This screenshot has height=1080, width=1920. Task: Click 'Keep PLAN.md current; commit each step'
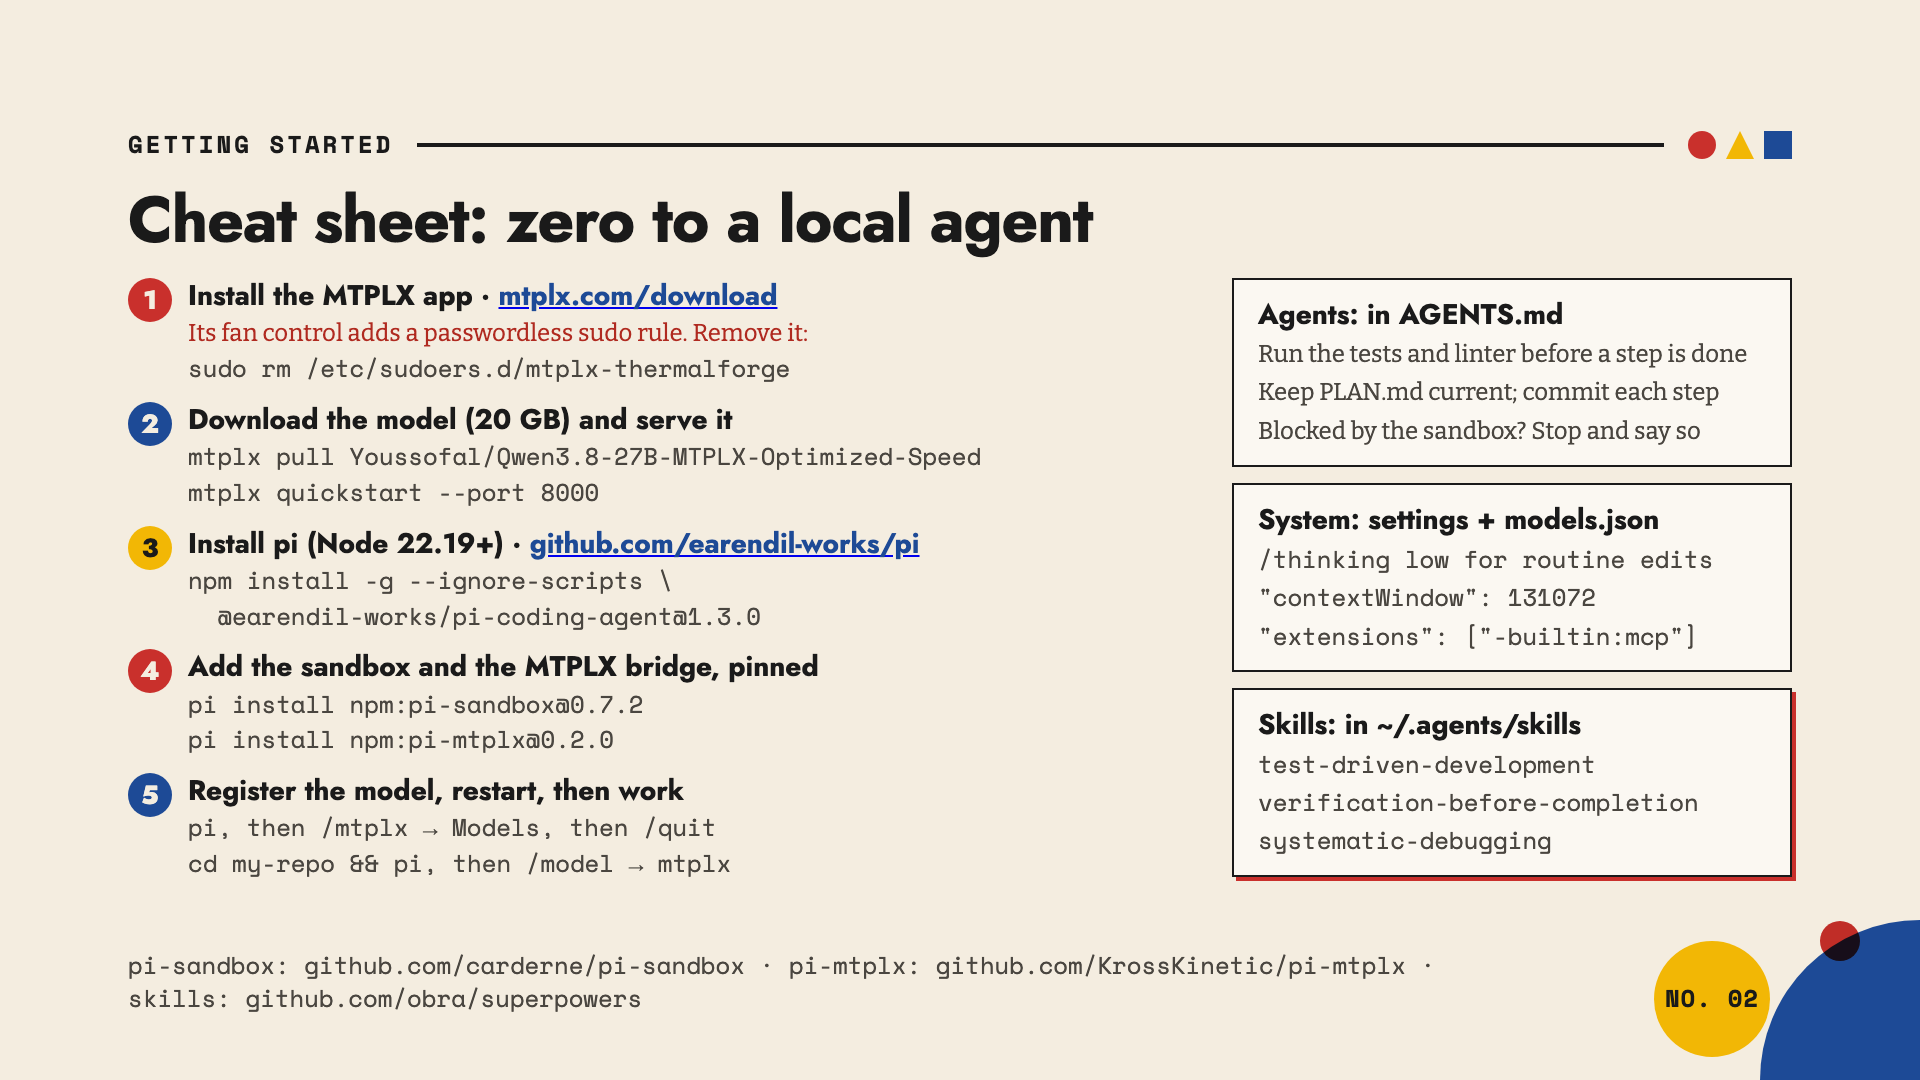point(1488,392)
